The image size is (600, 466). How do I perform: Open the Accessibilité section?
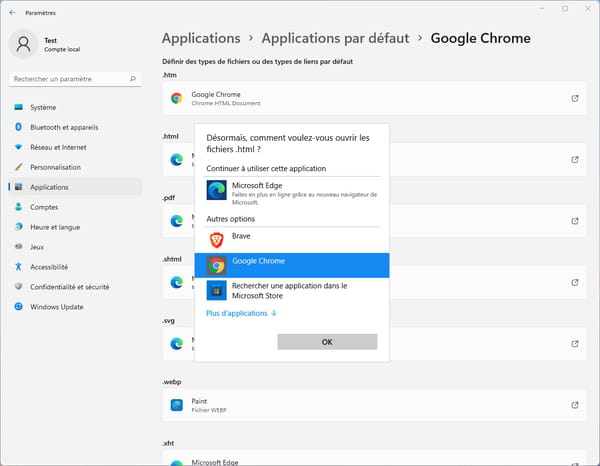coord(75,267)
